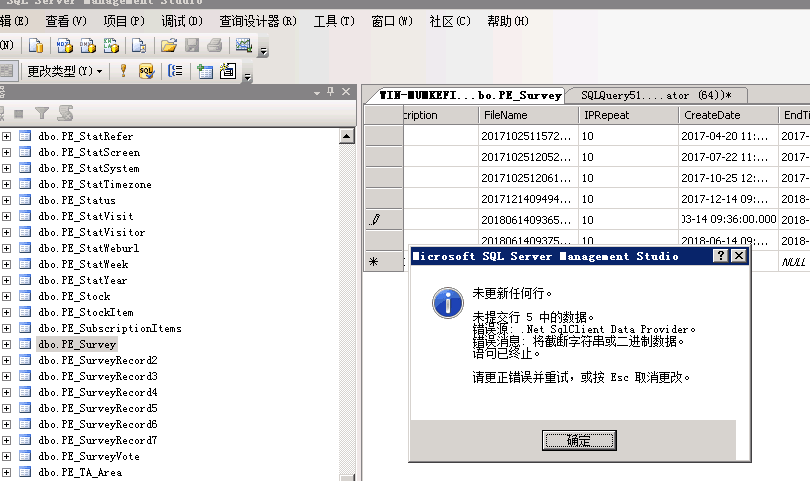Click the Add Derived Table icon
Image resolution: width=810 pixels, height=481 pixels.
coord(227,71)
